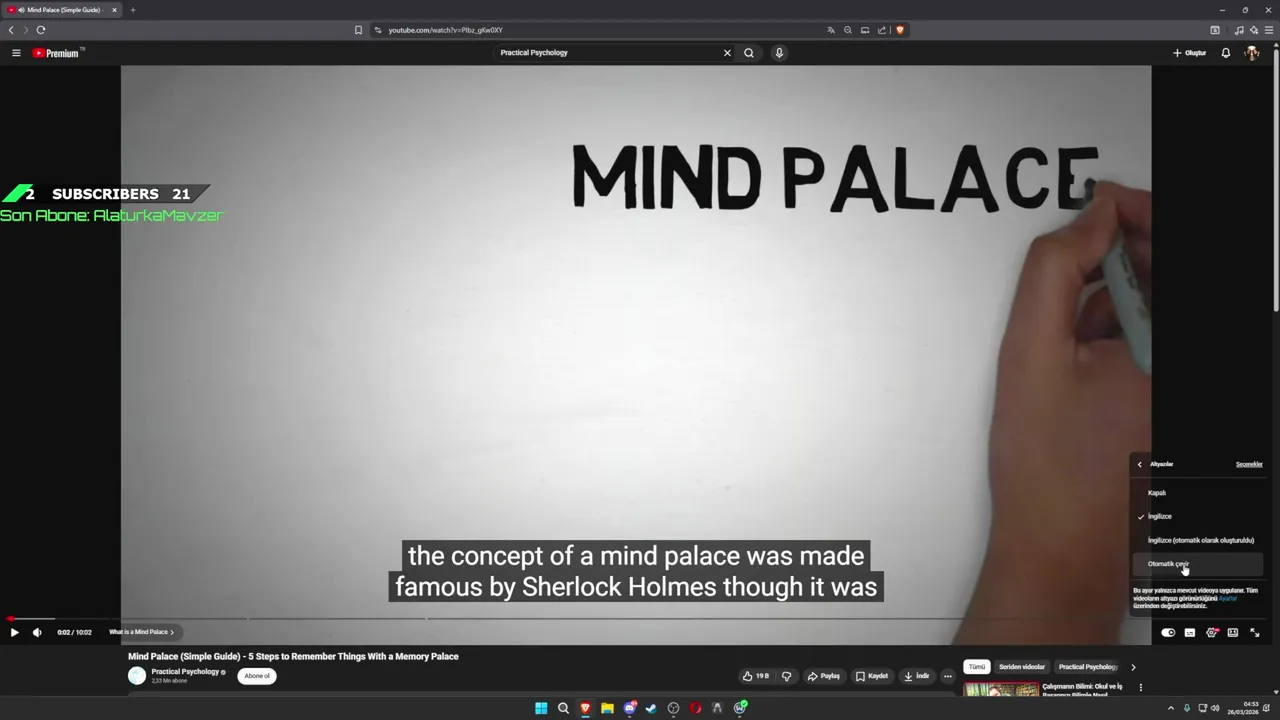Open a new browser tab
Viewport: 1280px width, 720px height.
pos(132,10)
